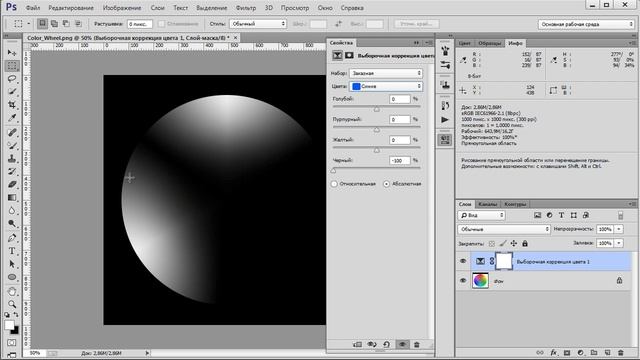Click the layer mask icon in Properties
The width and height of the screenshot is (640, 360).
click(x=349, y=55)
